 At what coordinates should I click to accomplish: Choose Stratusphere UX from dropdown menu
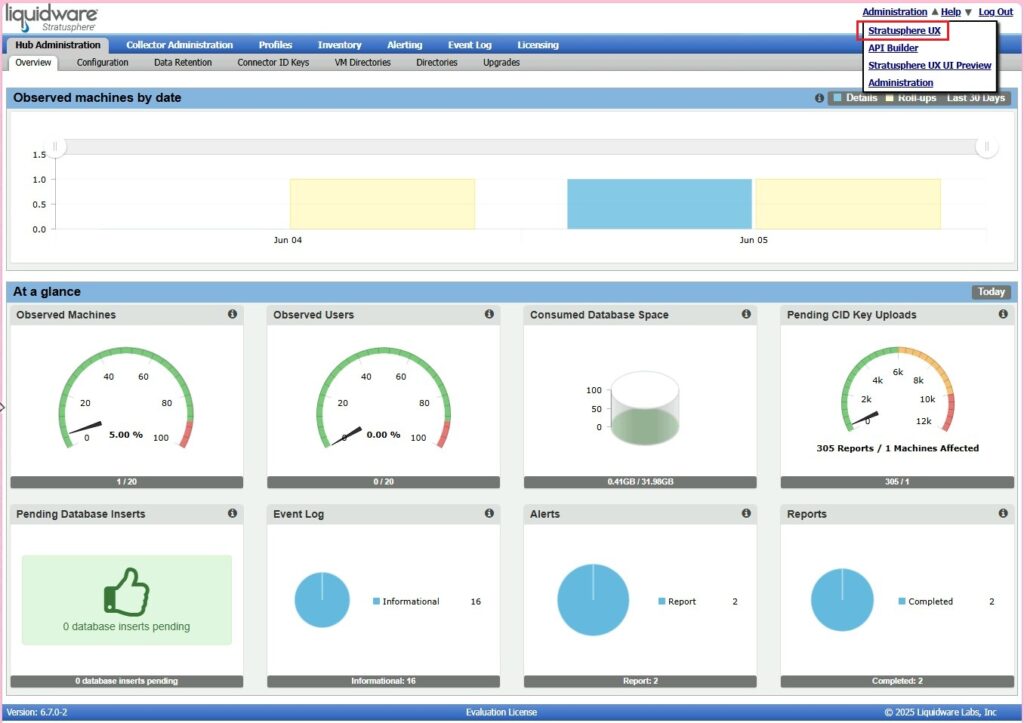pyautogui.click(x=904, y=31)
